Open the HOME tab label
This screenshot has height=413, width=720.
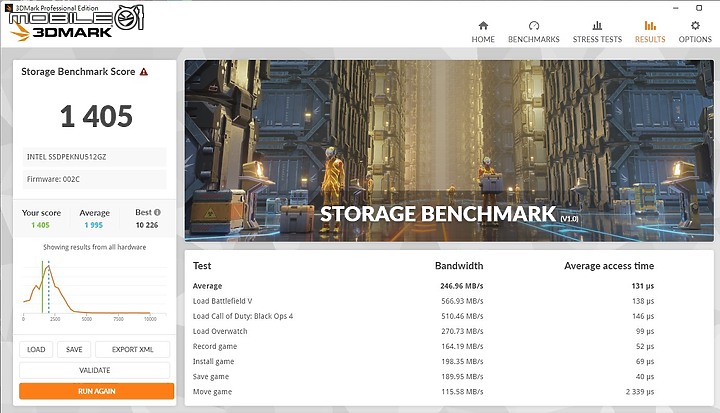pyautogui.click(x=483, y=40)
